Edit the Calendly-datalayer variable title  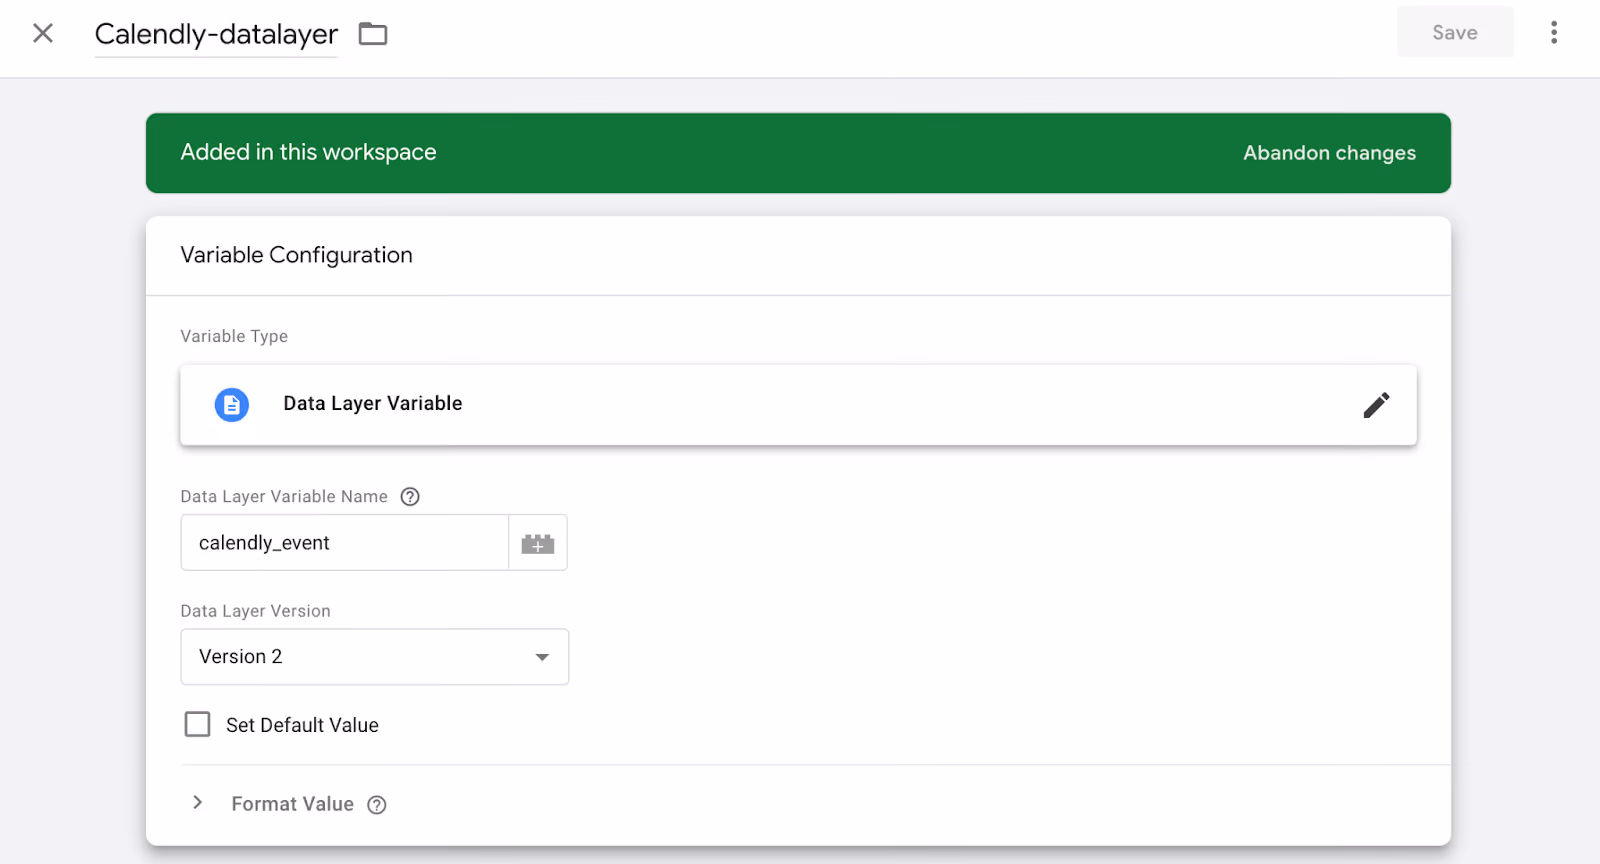tap(216, 34)
